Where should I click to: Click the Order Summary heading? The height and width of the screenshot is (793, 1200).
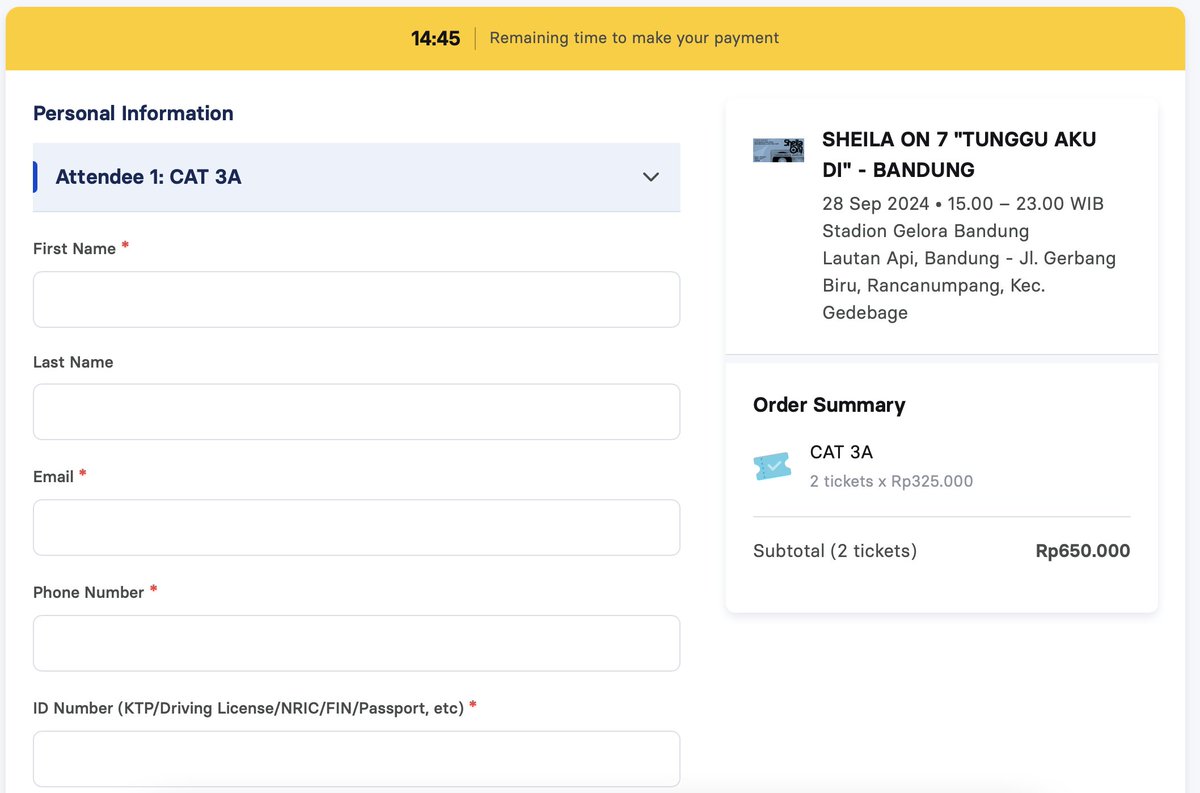click(x=829, y=405)
